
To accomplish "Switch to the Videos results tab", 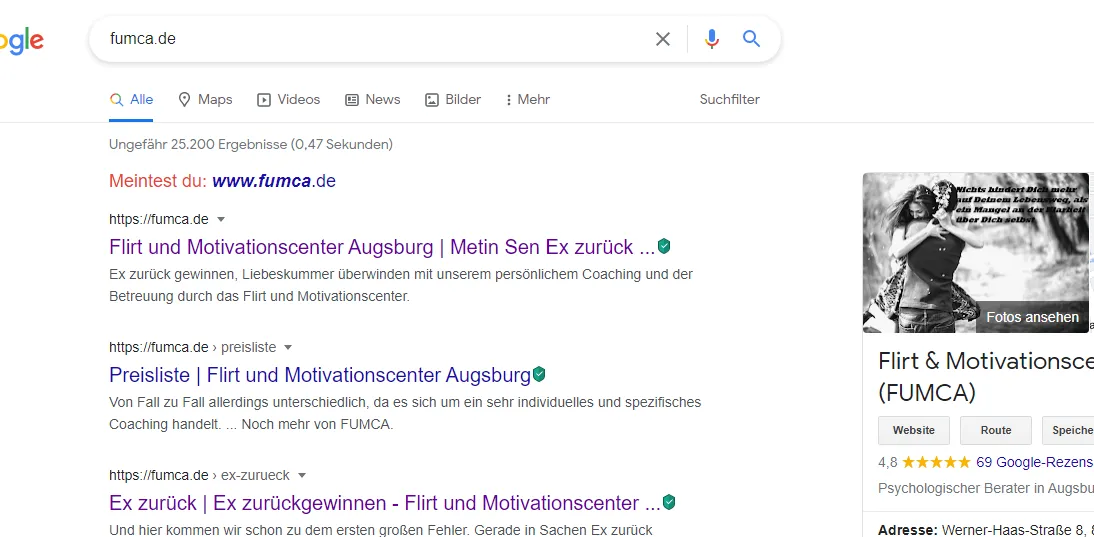I will click(289, 100).
